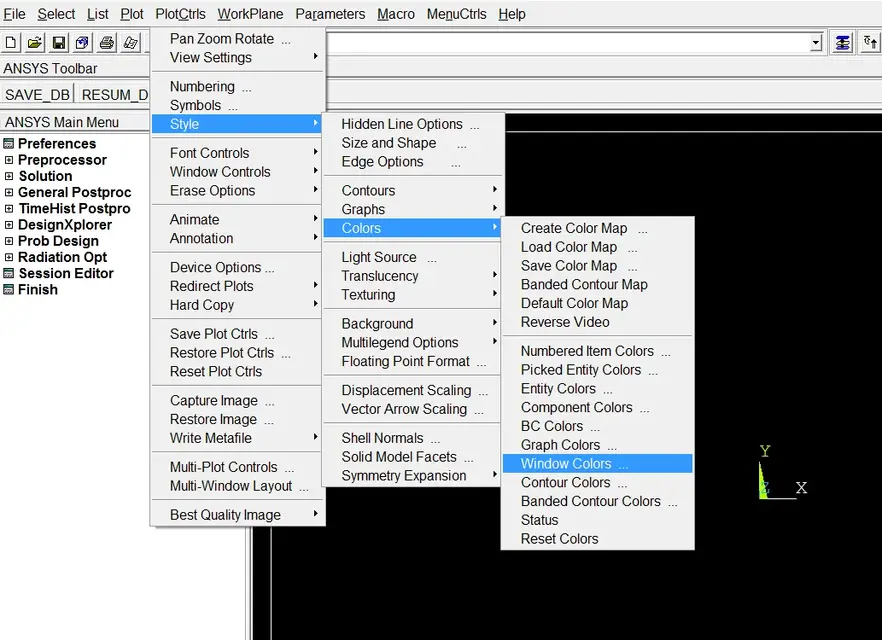Click the contact manager arrow icon at far right
Viewport: 882px width, 640px height.
point(870,43)
